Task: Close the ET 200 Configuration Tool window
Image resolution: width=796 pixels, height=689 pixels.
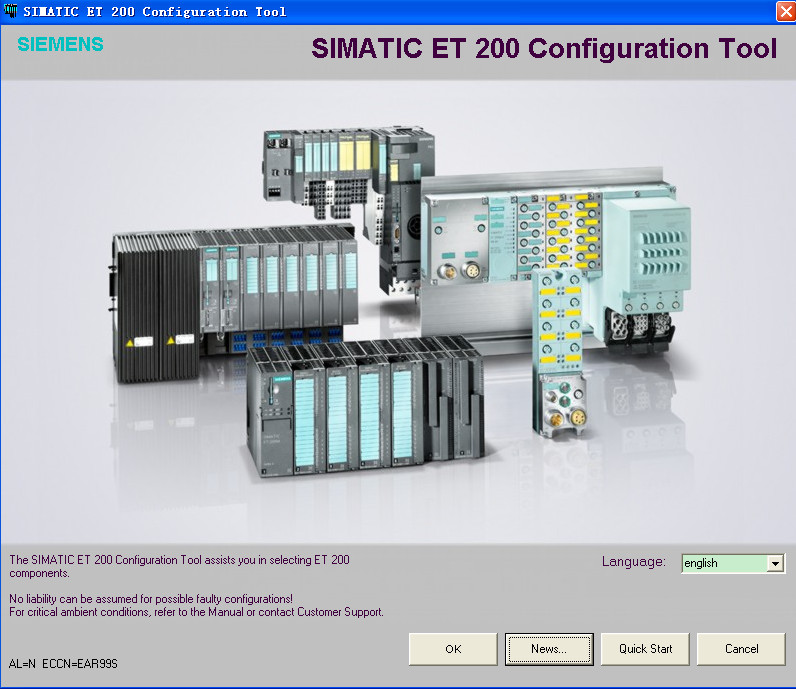Action: [785, 11]
